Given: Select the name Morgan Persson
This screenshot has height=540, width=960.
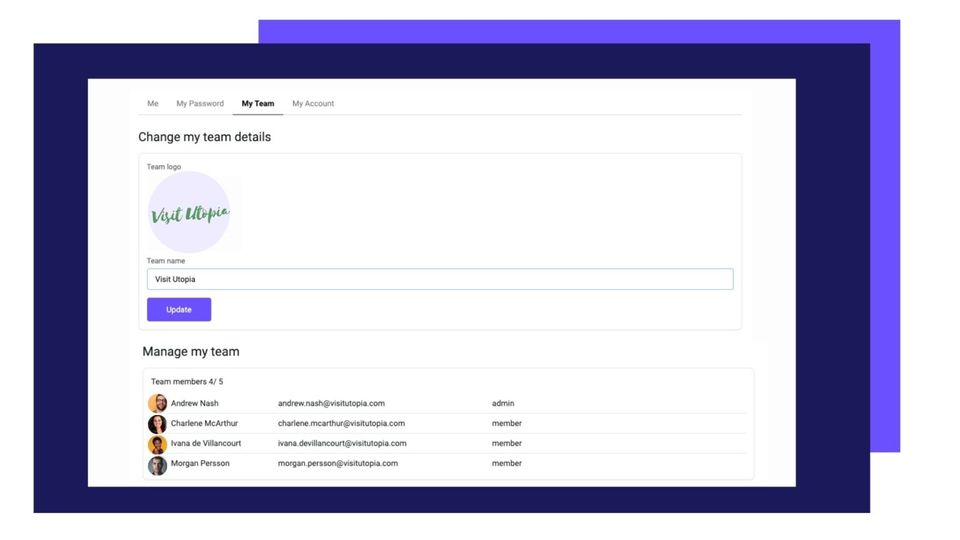Looking at the screenshot, I should tap(200, 463).
